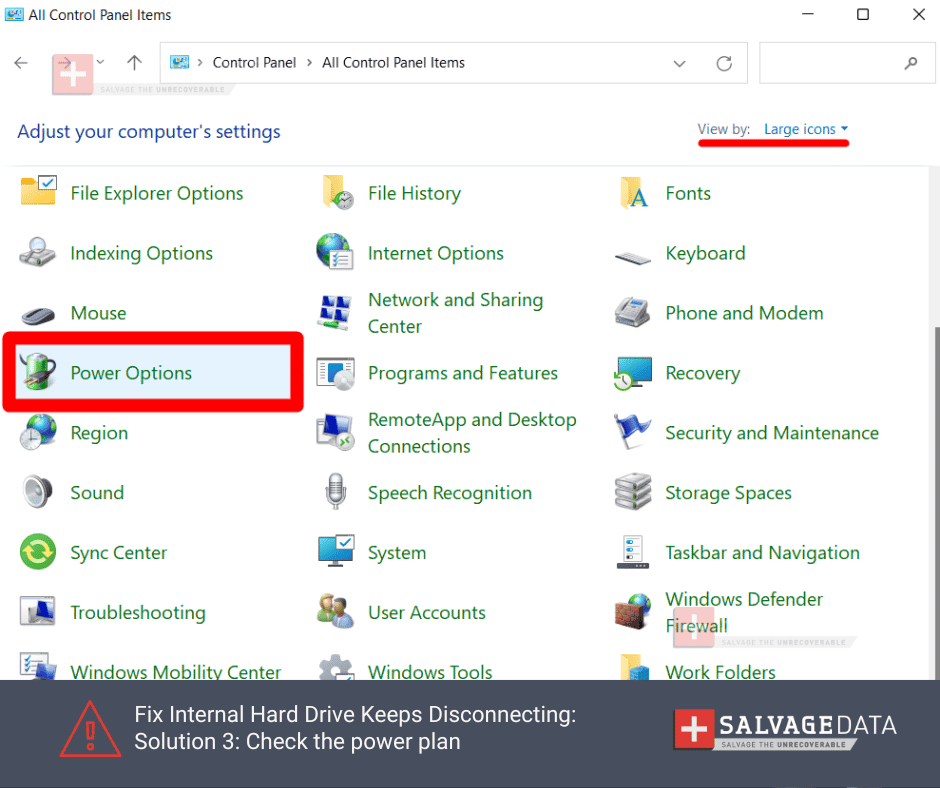This screenshot has height=788, width=940.
Task: Open the User Accounts link
Action: pos(427,612)
